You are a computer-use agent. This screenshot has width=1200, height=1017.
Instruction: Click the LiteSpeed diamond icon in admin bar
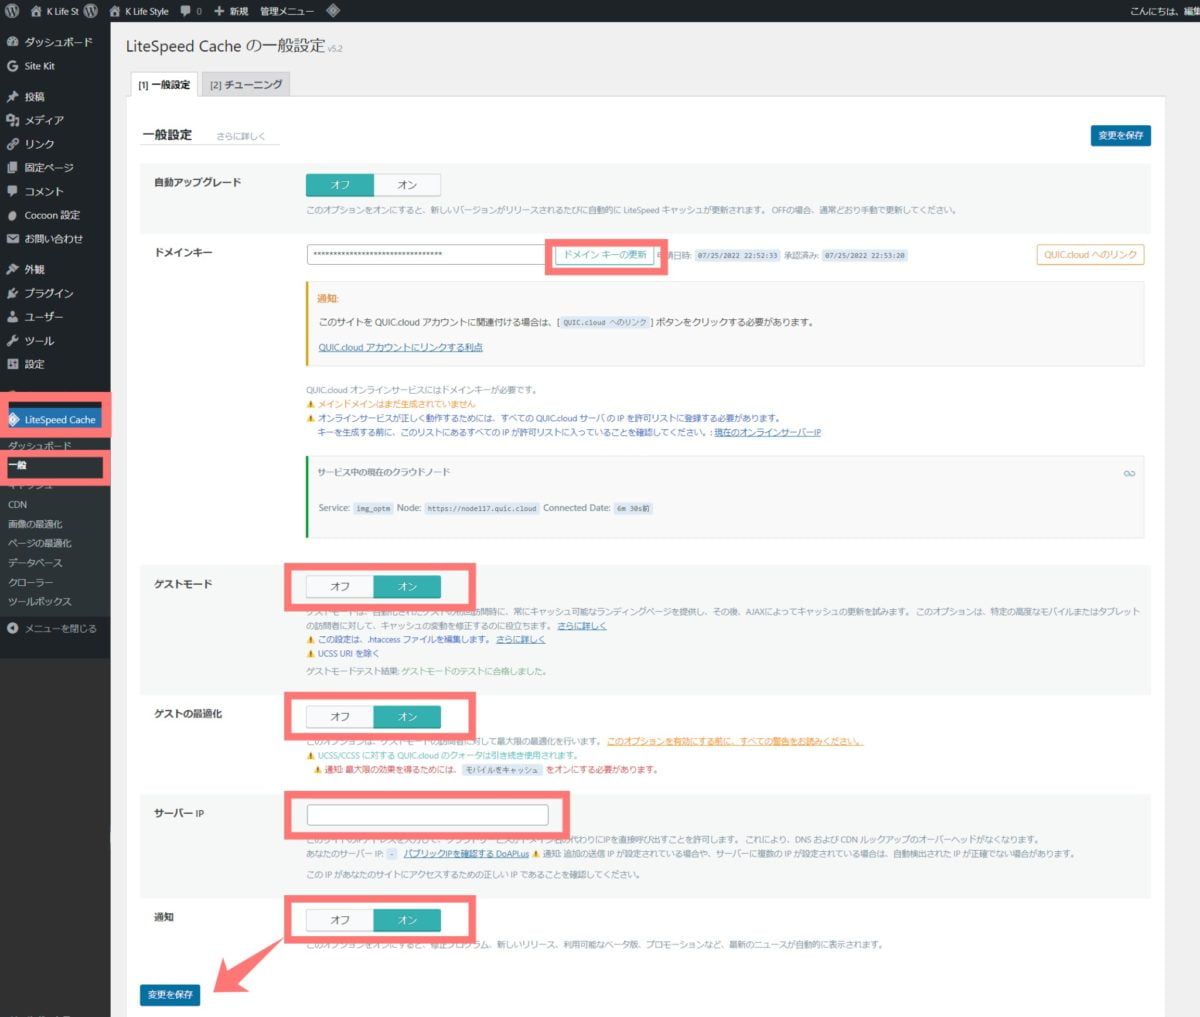pos(333,11)
